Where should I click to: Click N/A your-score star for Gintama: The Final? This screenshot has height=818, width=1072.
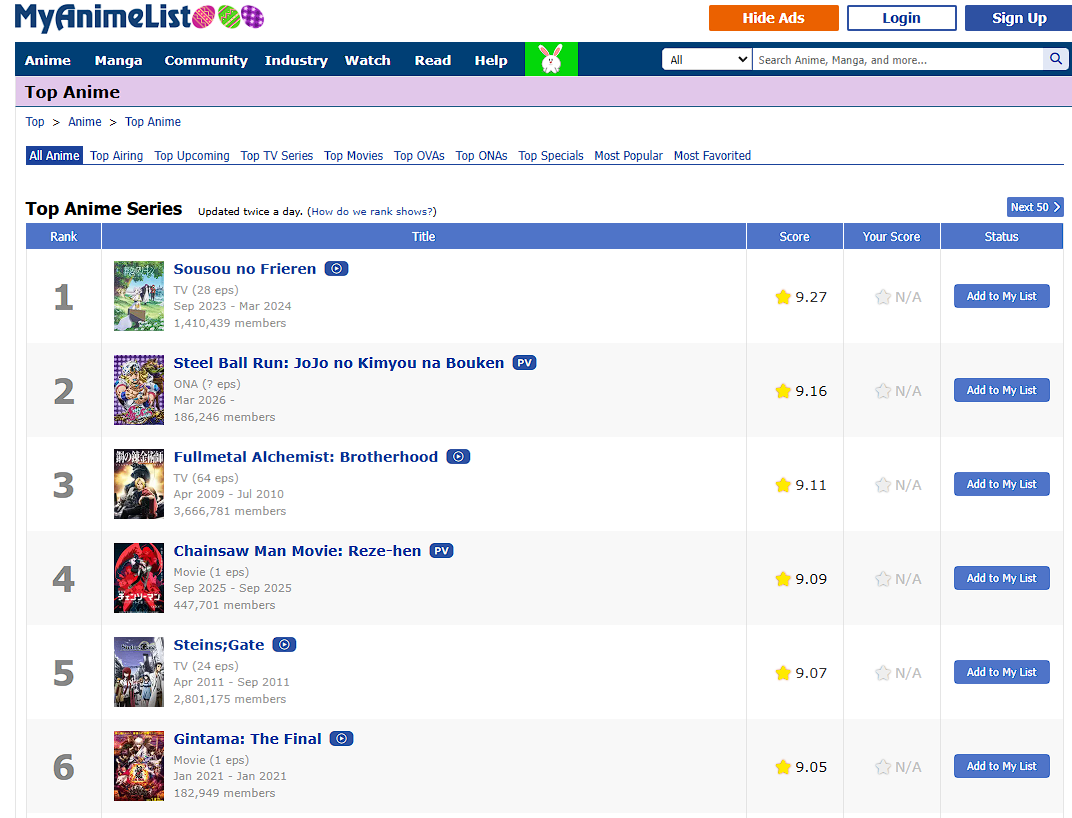pyautogui.click(x=883, y=767)
